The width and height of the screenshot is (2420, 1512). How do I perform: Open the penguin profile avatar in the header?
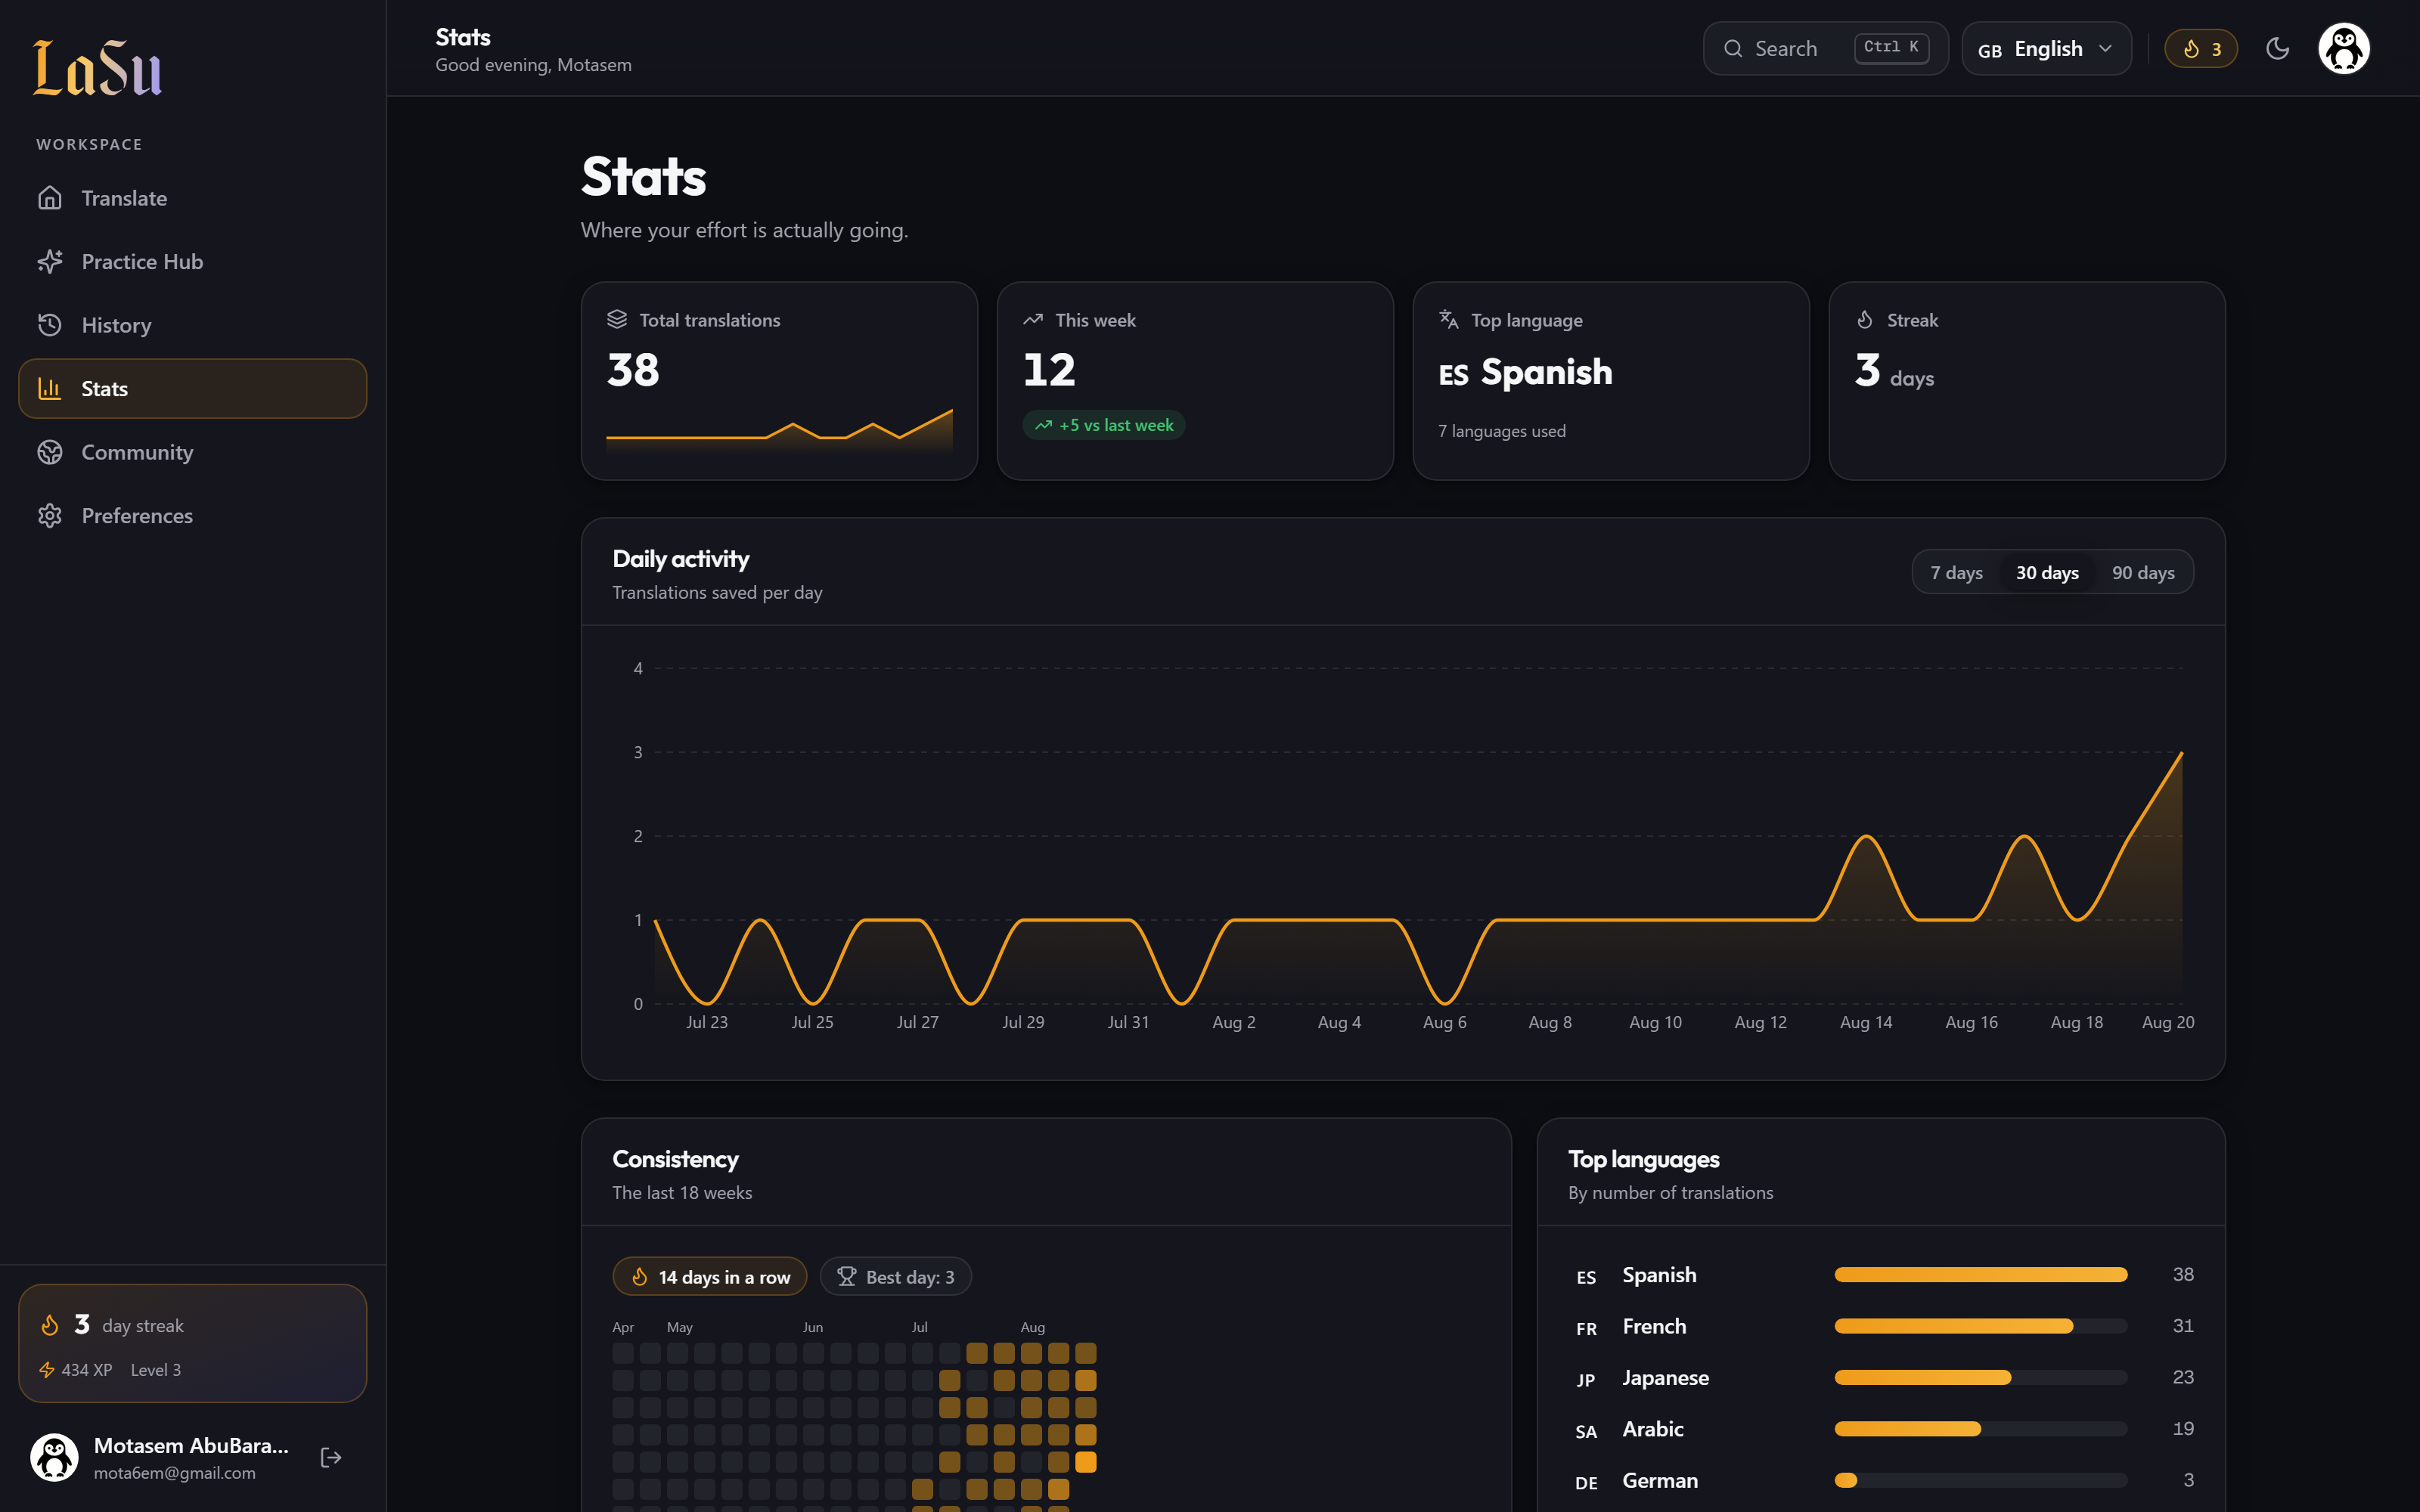[2343, 49]
